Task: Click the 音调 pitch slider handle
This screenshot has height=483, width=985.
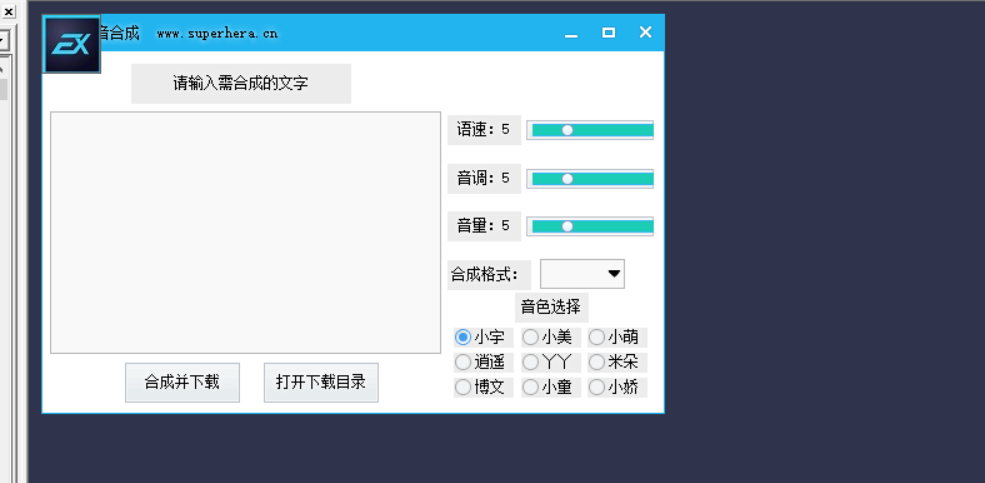Action: point(567,178)
